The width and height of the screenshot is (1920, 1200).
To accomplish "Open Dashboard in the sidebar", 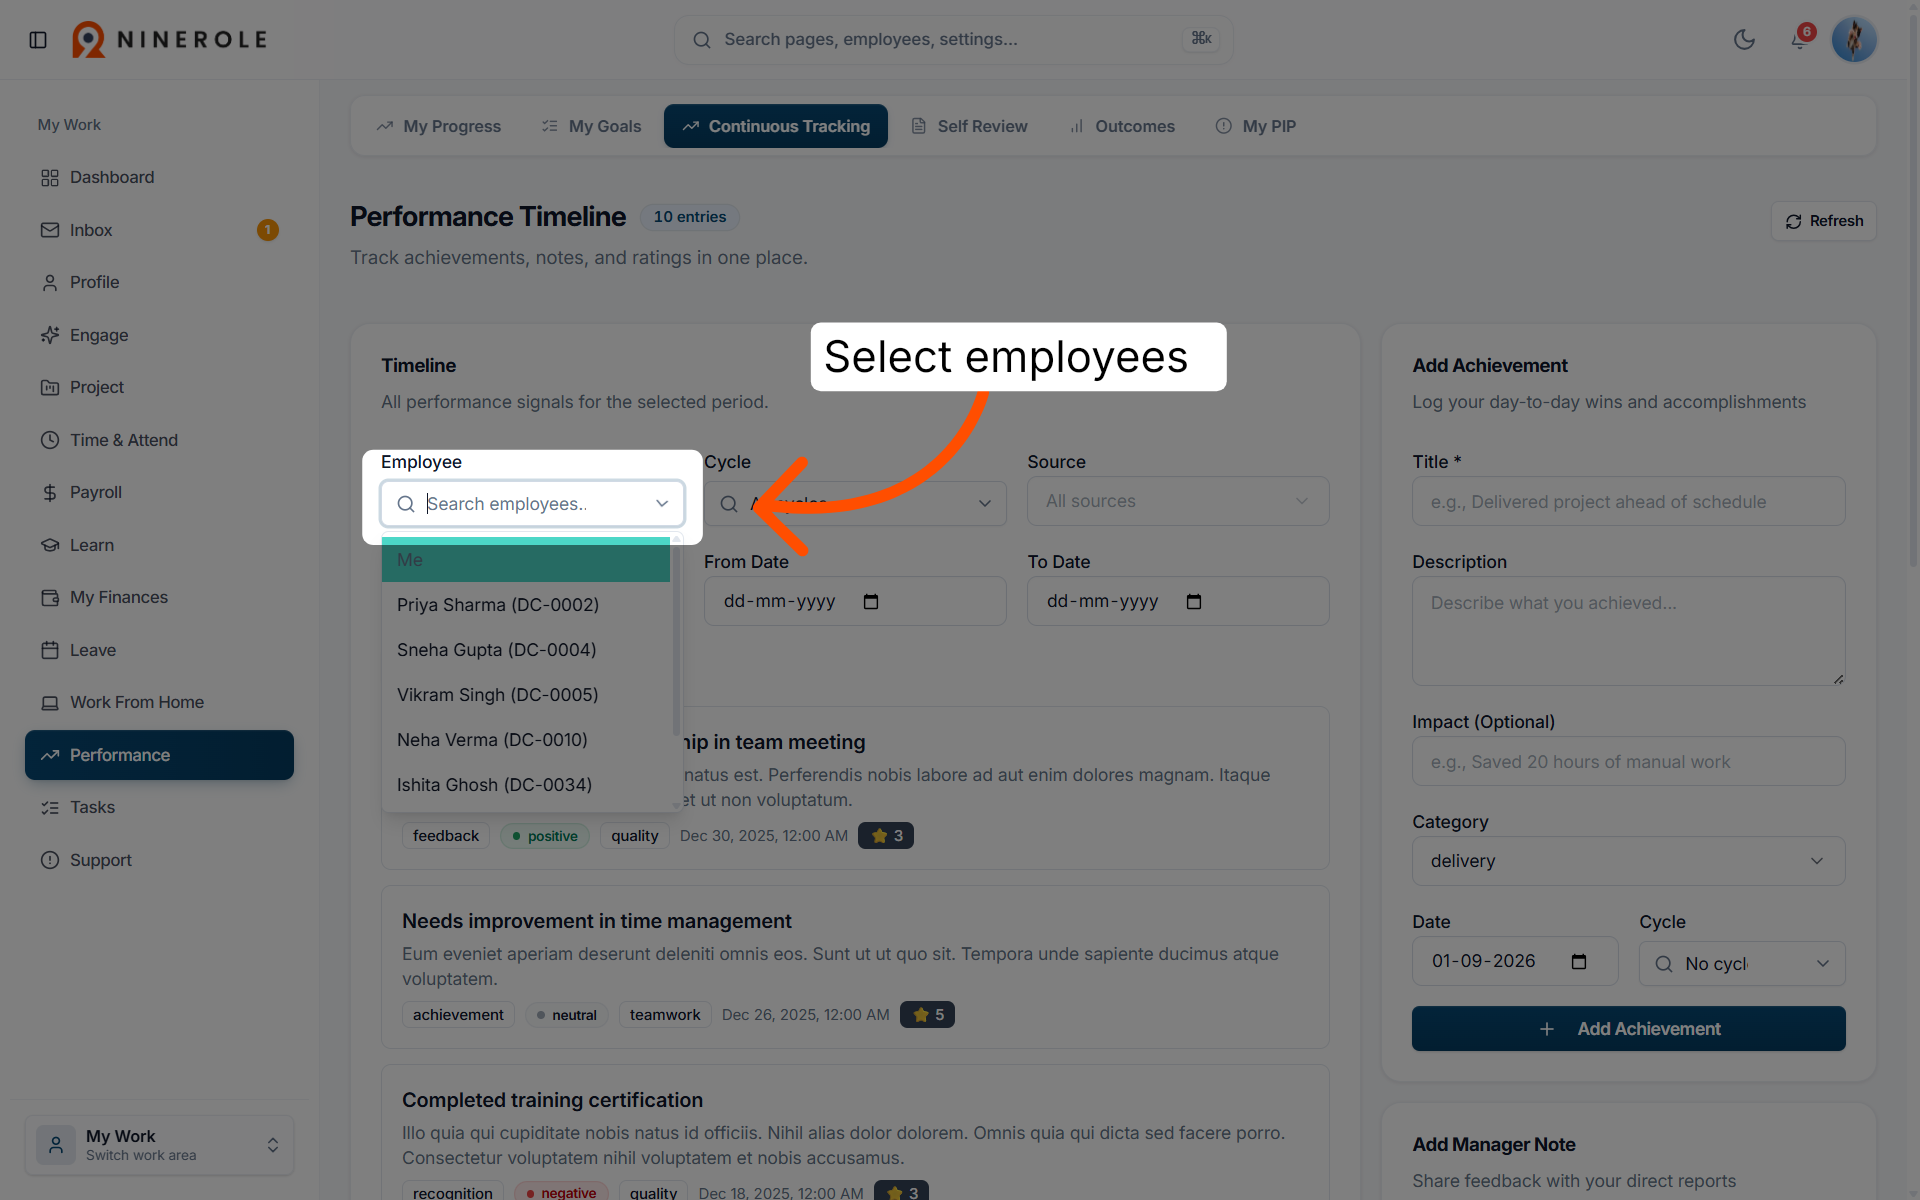I will coord(160,177).
